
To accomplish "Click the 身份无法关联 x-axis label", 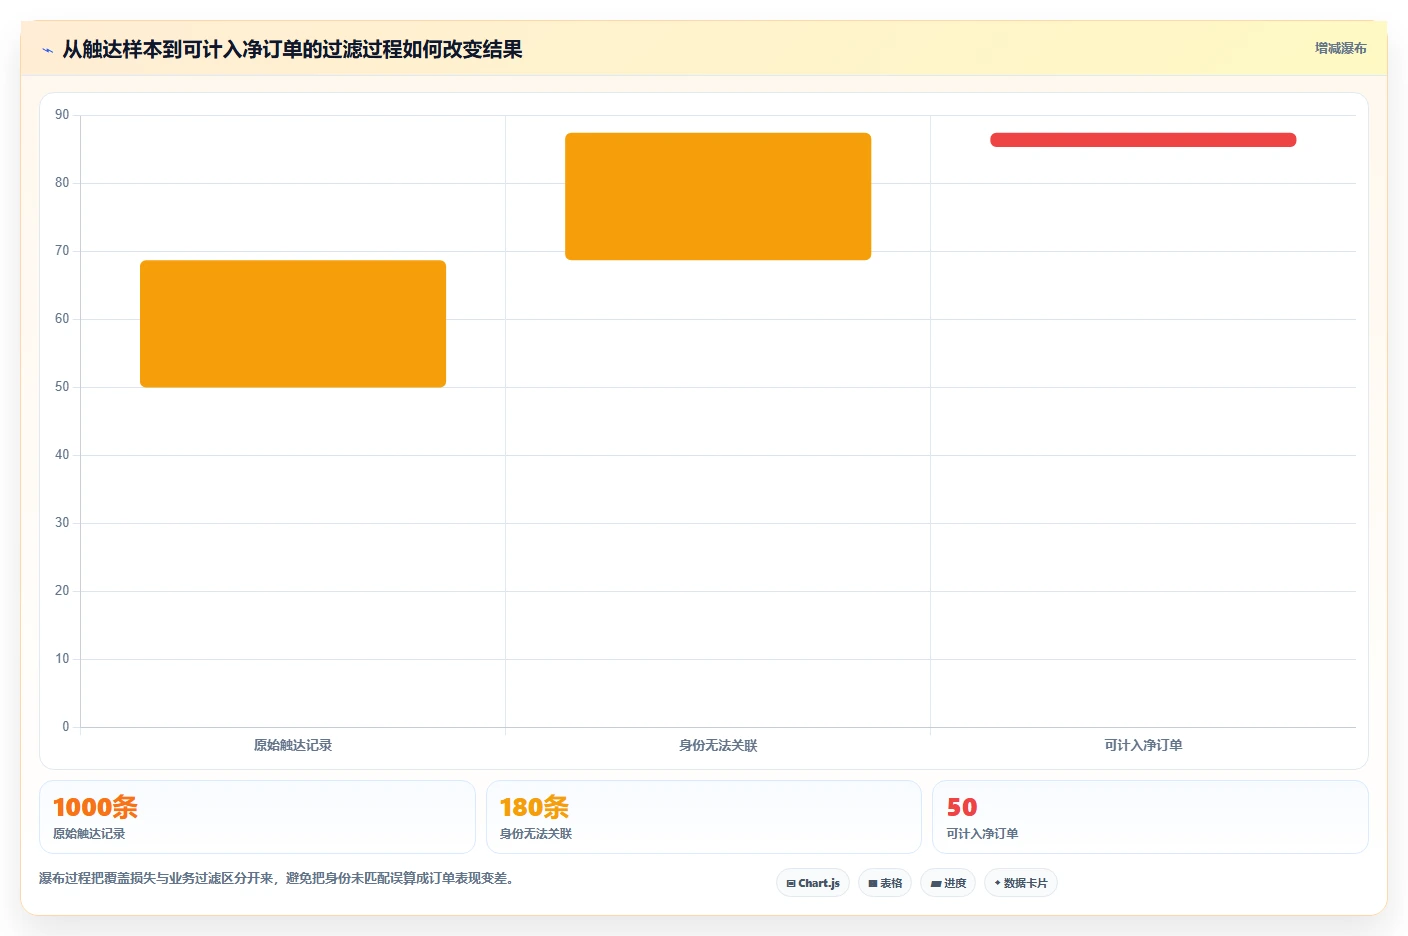I will tap(718, 745).
